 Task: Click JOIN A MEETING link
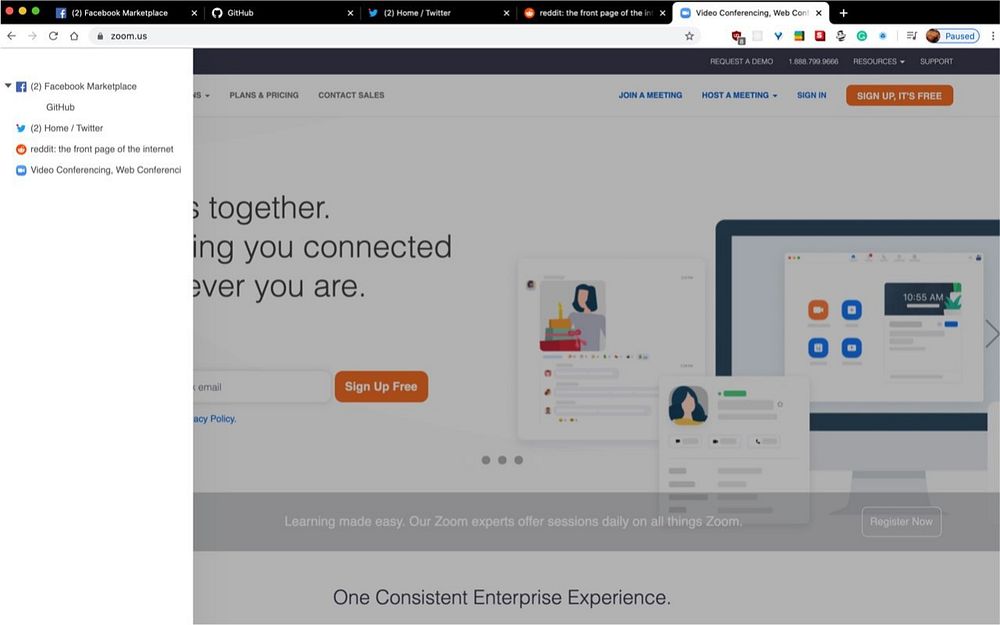(x=650, y=96)
